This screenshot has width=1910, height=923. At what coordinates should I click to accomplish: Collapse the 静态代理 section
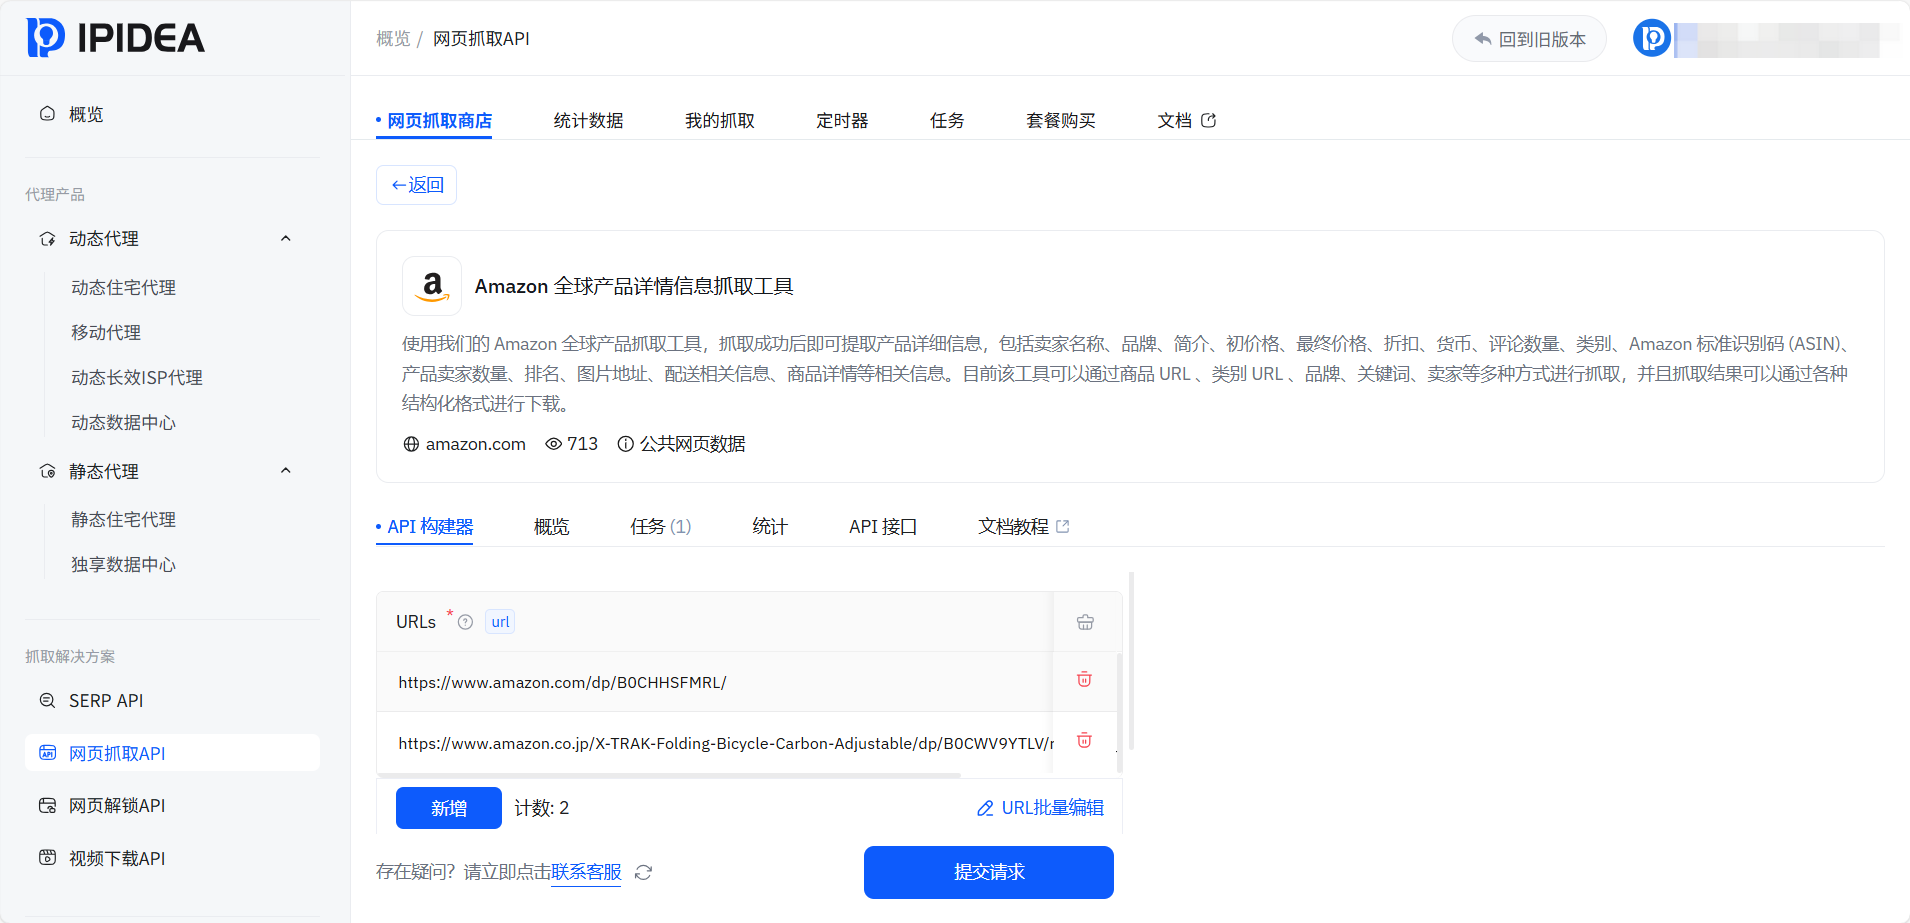point(286,471)
